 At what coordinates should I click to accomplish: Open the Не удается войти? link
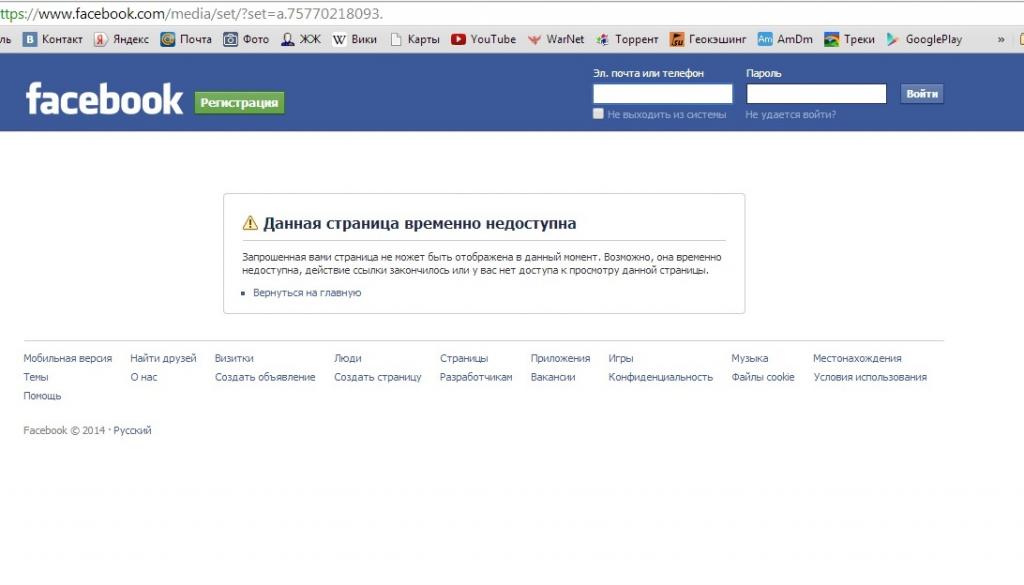pyautogui.click(x=790, y=115)
